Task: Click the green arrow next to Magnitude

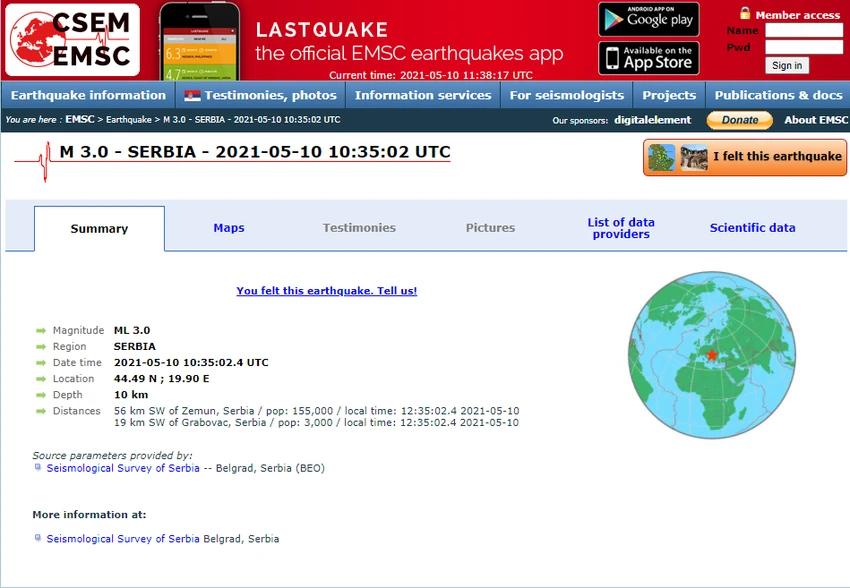Action: (x=41, y=331)
